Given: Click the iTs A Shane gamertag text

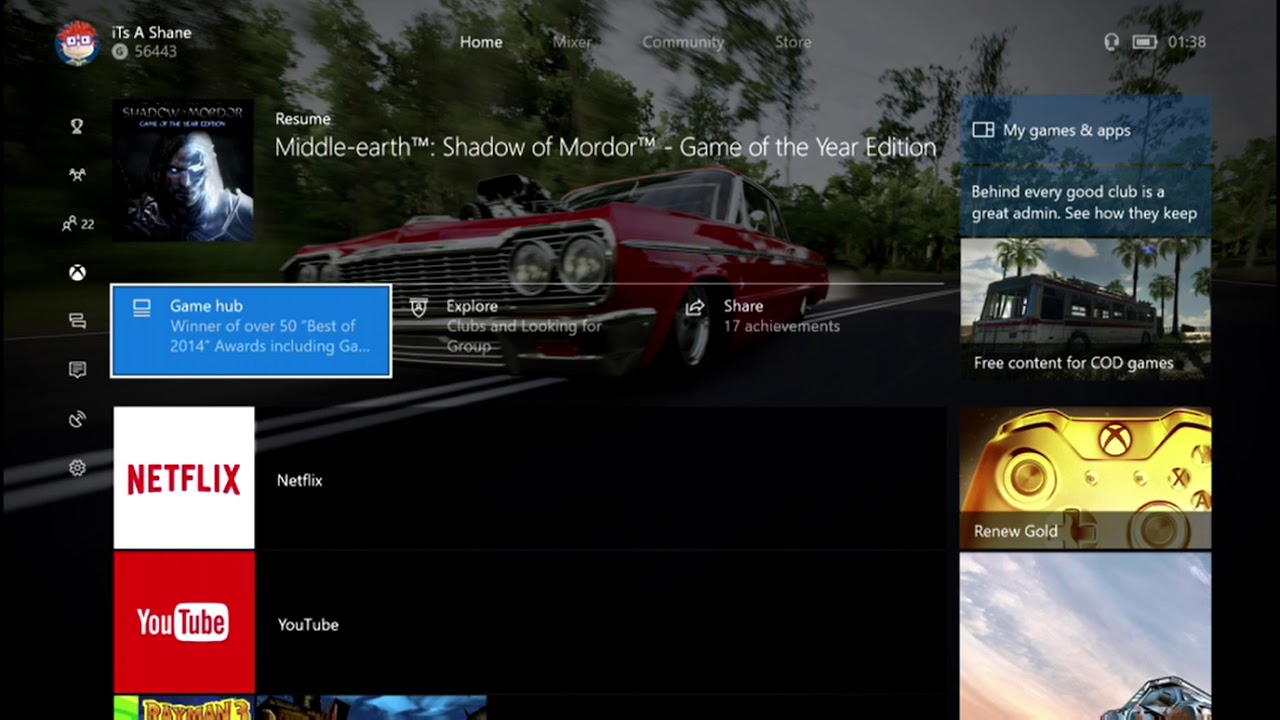Looking at the screenshot, I should [x=151, y=33].
